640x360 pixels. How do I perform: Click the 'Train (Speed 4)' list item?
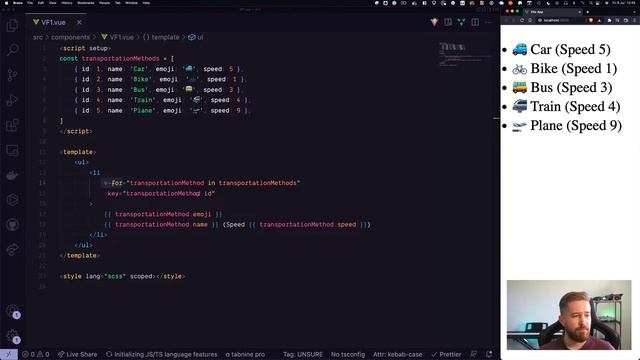point(566,107)
